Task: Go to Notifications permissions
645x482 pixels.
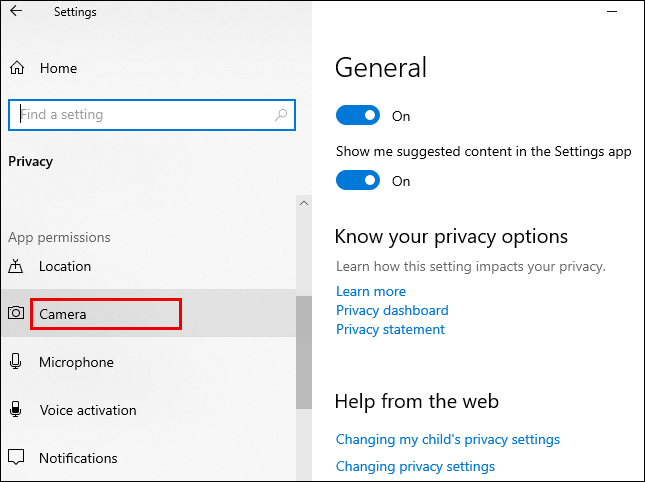Action: [x=78, y=458]
